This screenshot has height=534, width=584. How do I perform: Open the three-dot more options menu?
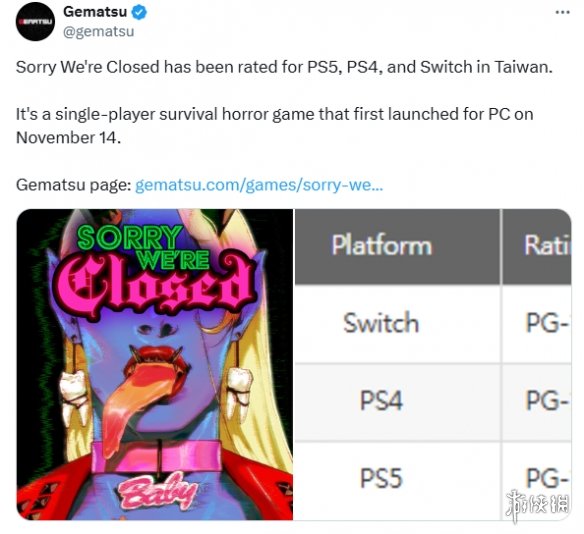coord(562,12)
